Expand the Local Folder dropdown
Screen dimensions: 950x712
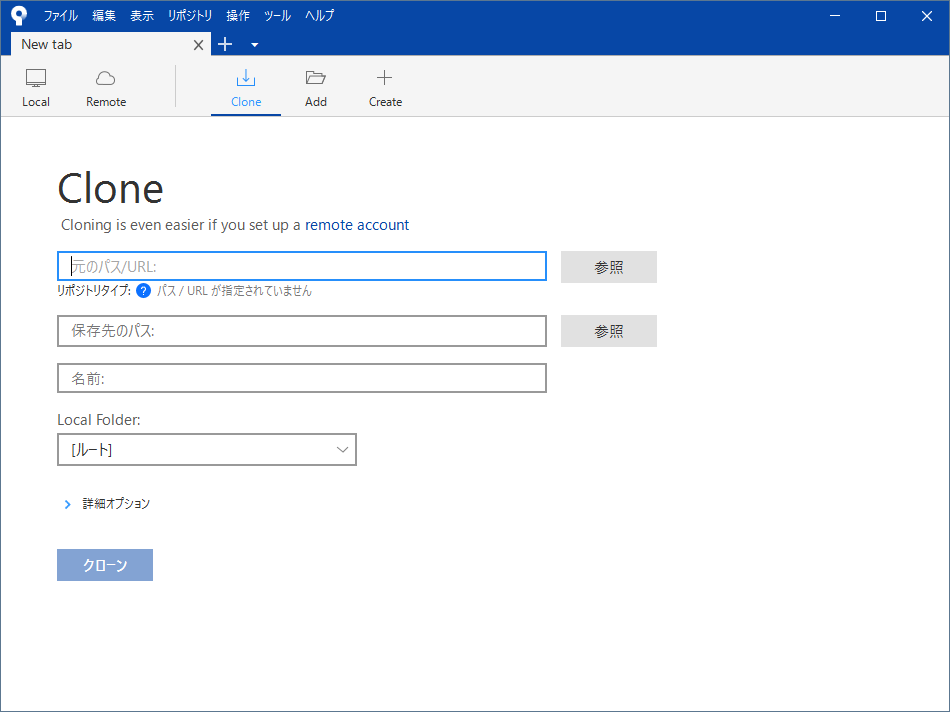click(x=343, y=450)
